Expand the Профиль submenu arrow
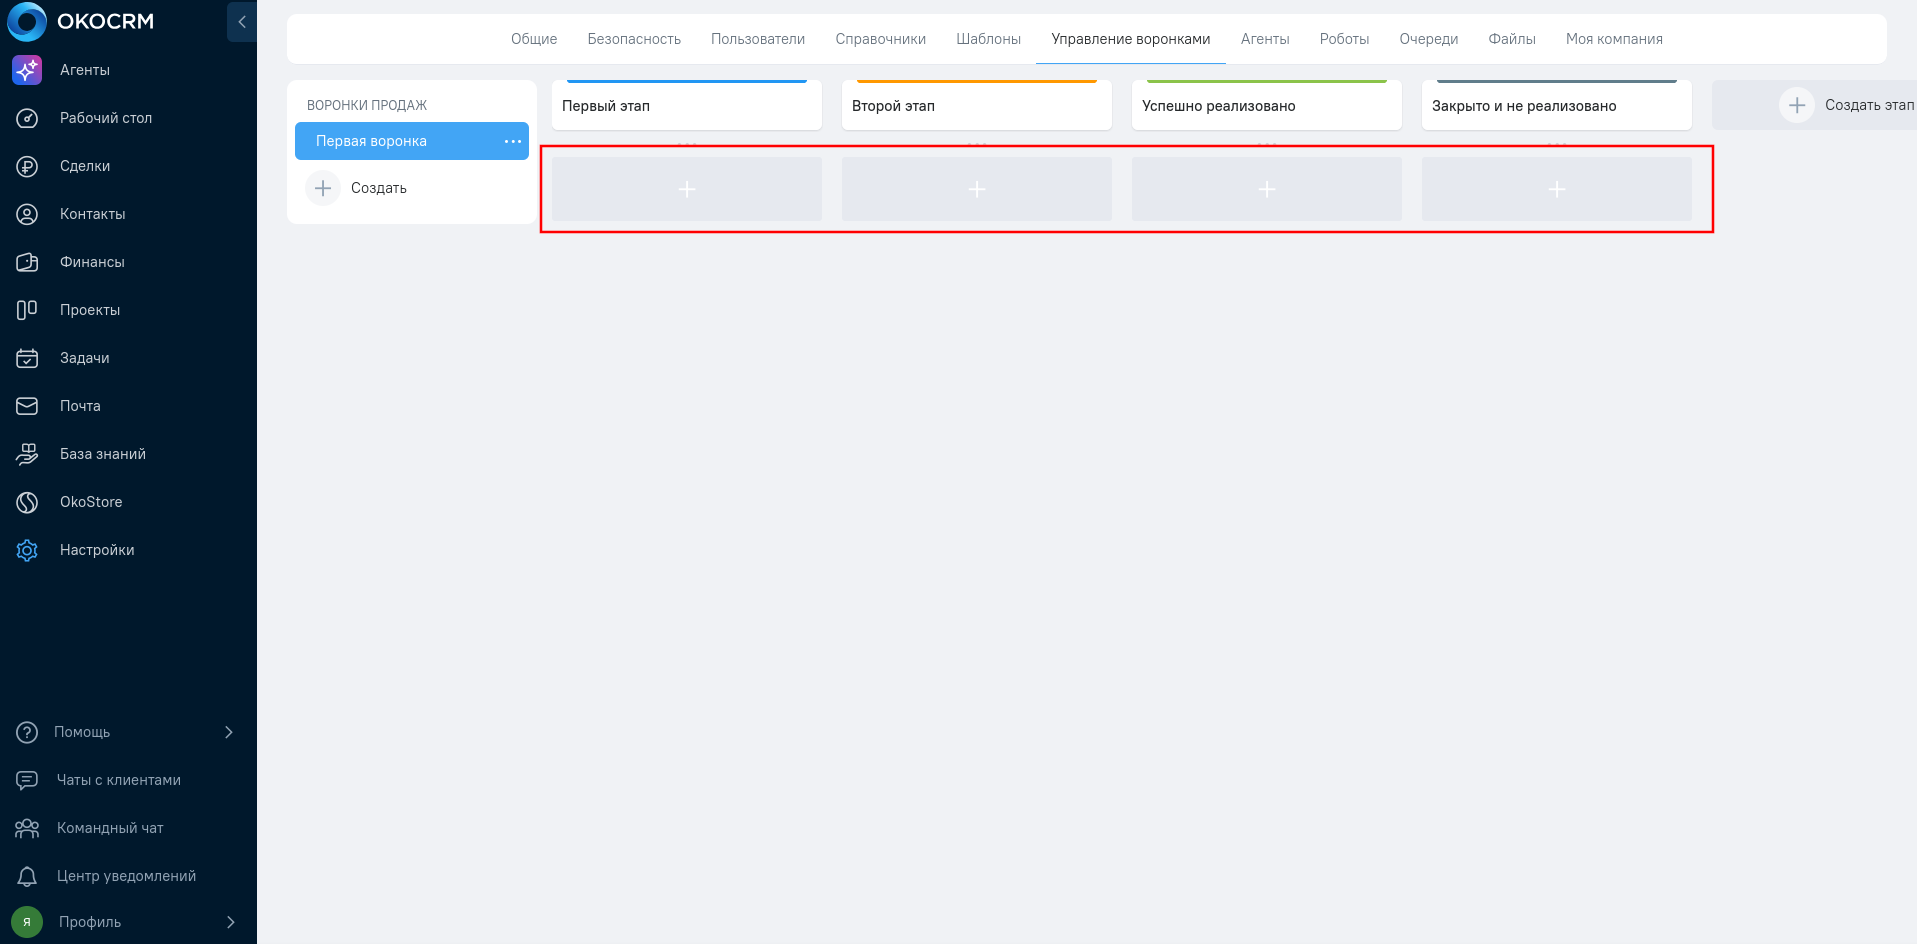Screen dimensions: 1917x944 click(230, 922)
